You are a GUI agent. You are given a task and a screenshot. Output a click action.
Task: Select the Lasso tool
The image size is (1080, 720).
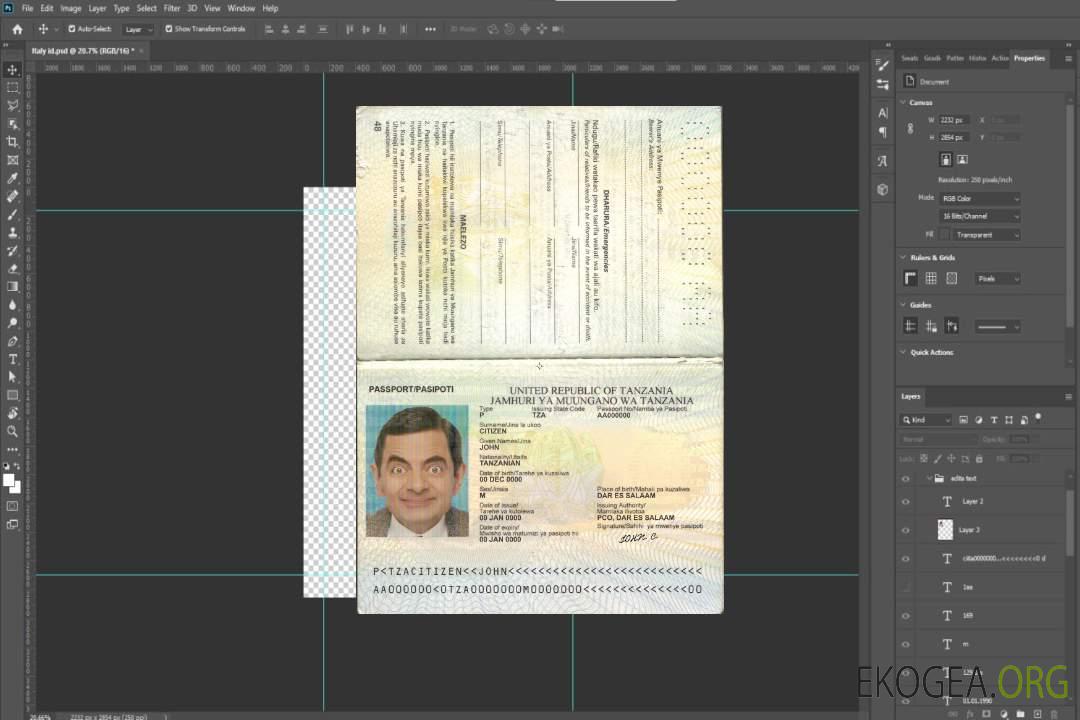(x=12, y=105)
